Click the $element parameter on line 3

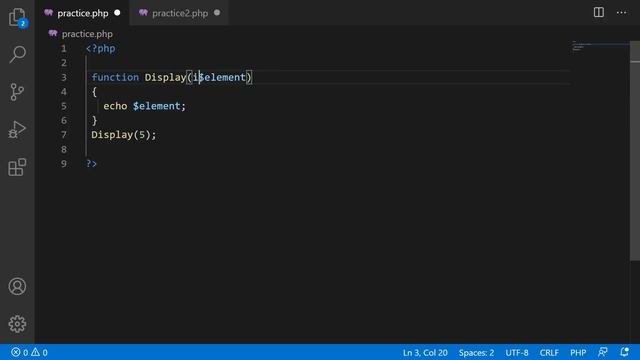222,77
